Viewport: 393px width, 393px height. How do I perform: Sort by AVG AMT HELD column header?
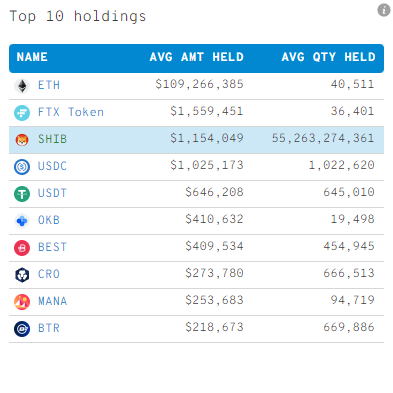click(197, 57)
